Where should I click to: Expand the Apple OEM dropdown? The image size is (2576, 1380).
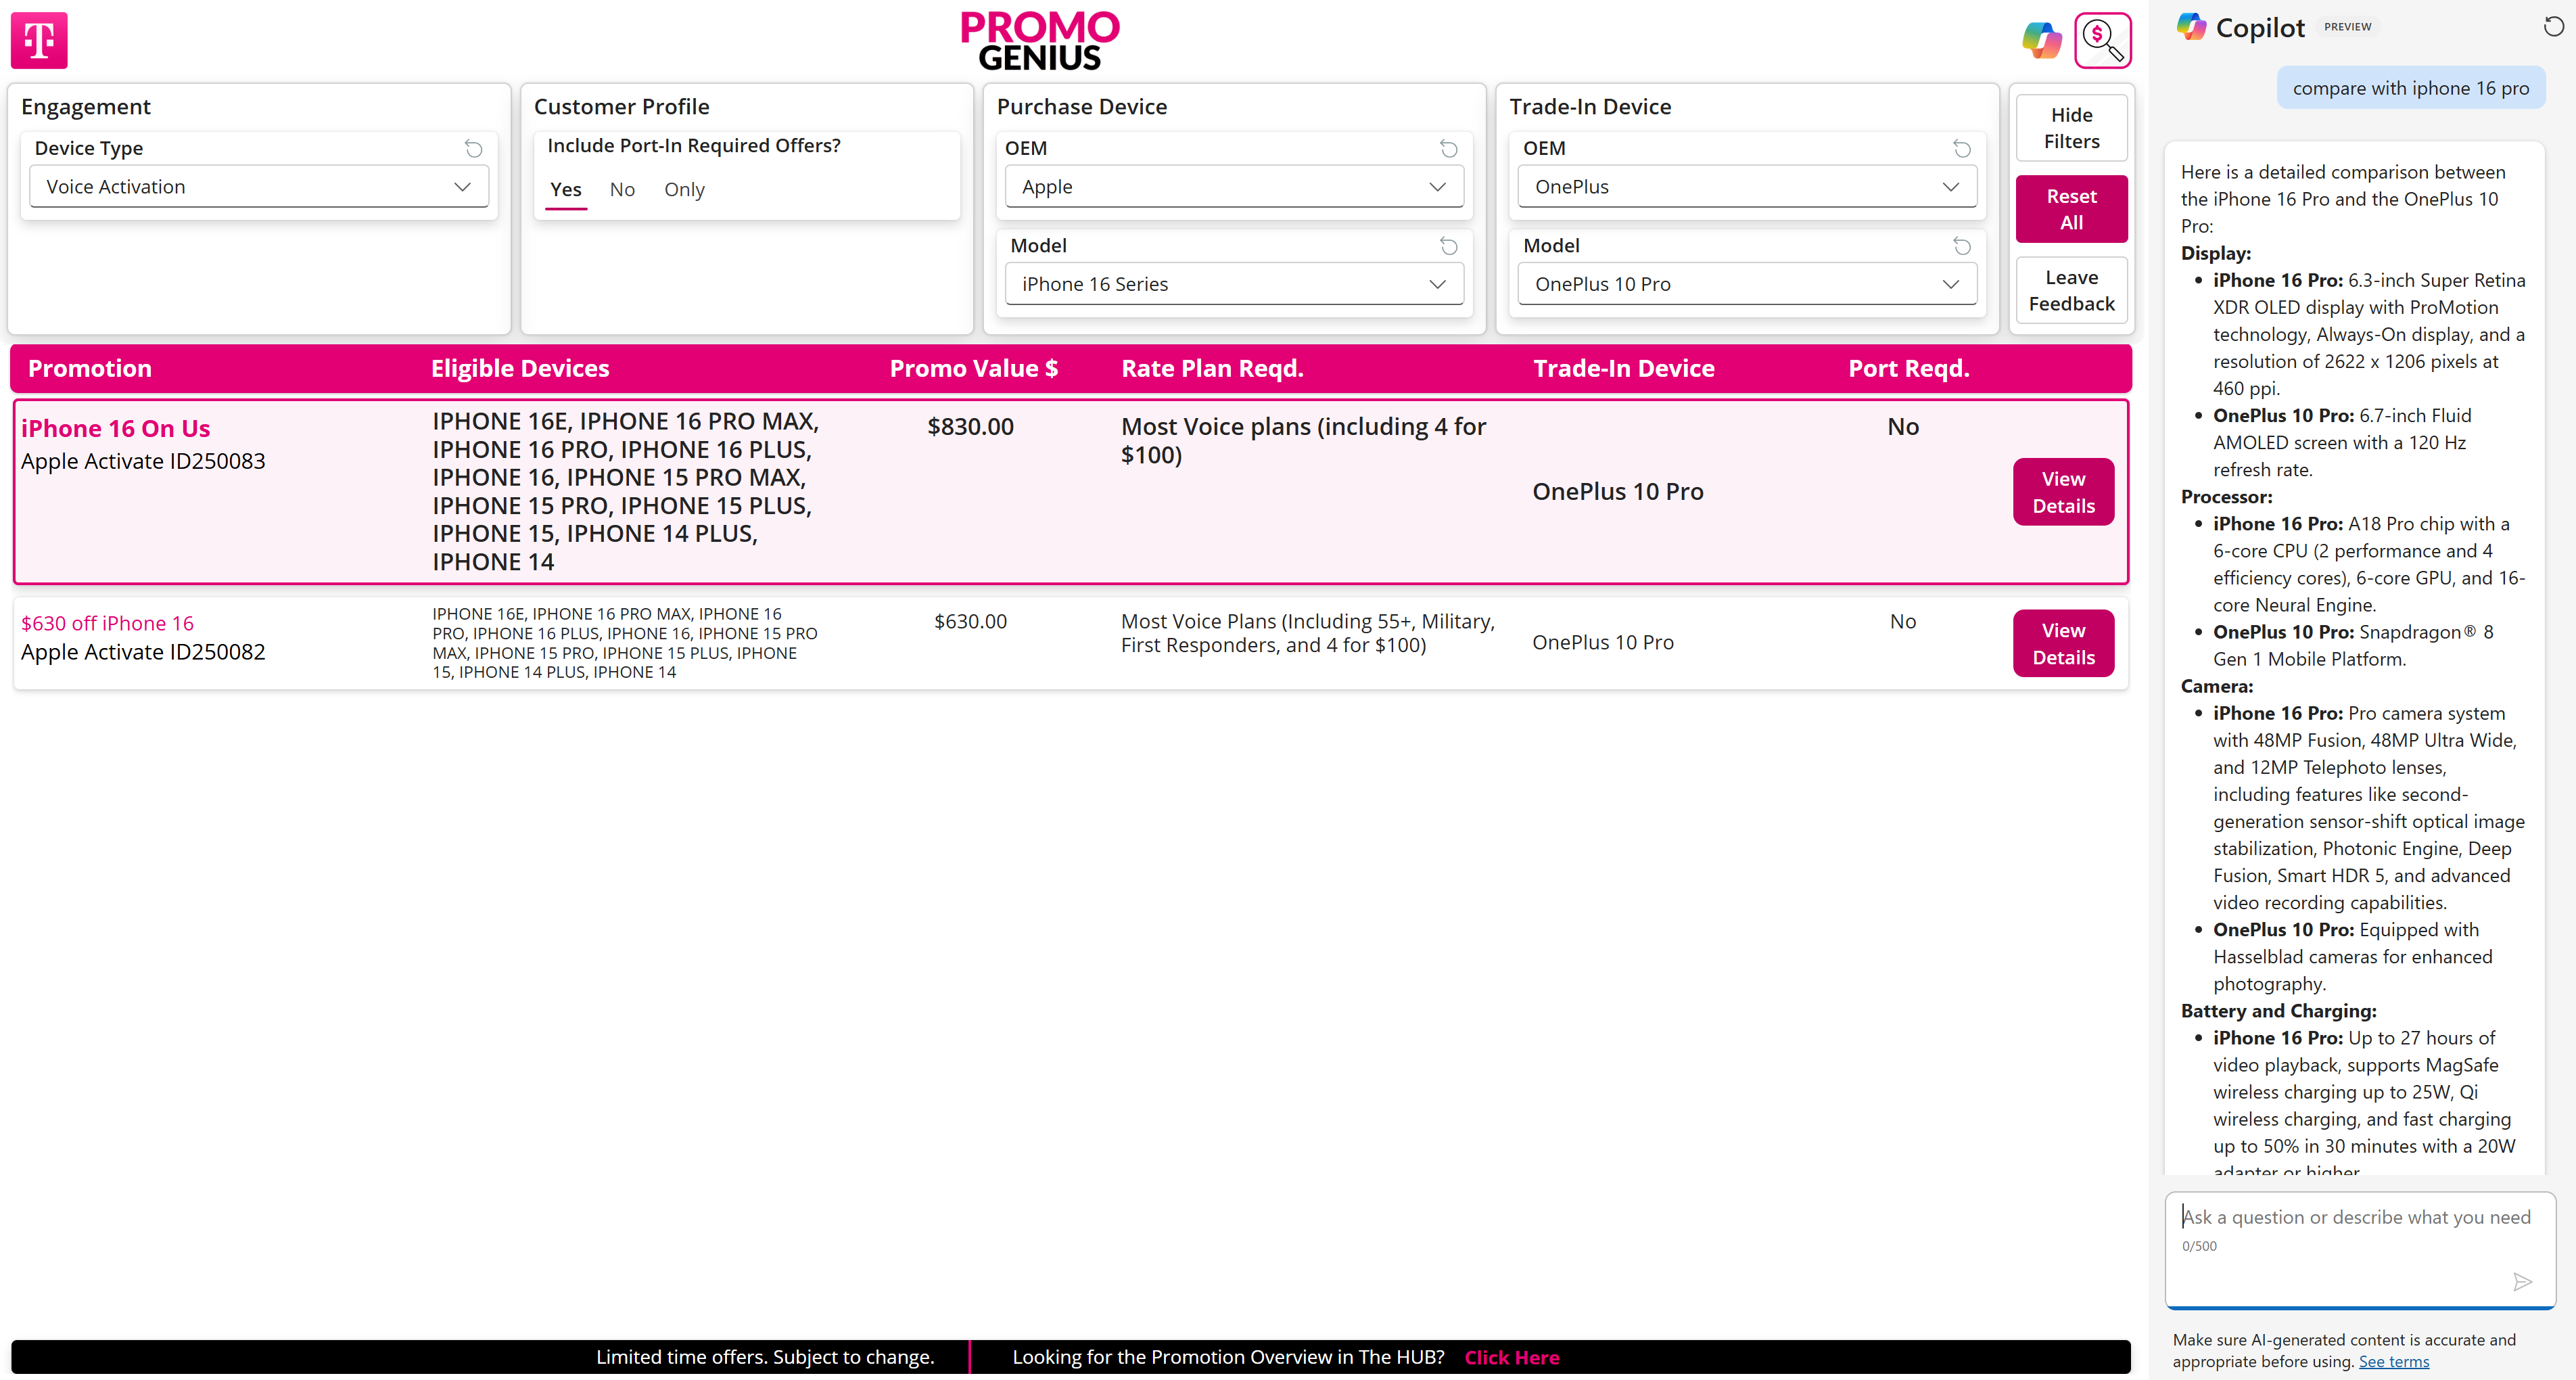tap(1233, 187)
